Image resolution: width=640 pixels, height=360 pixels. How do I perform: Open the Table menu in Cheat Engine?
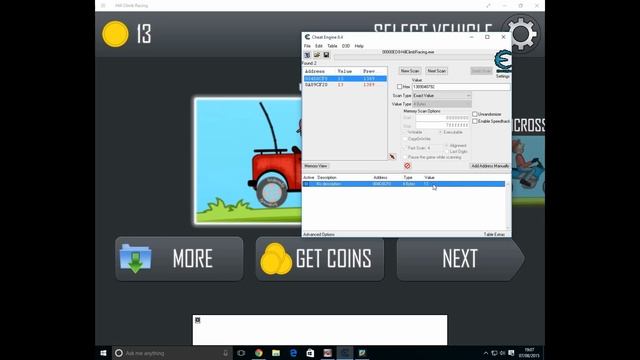click(x=332, y=46)
